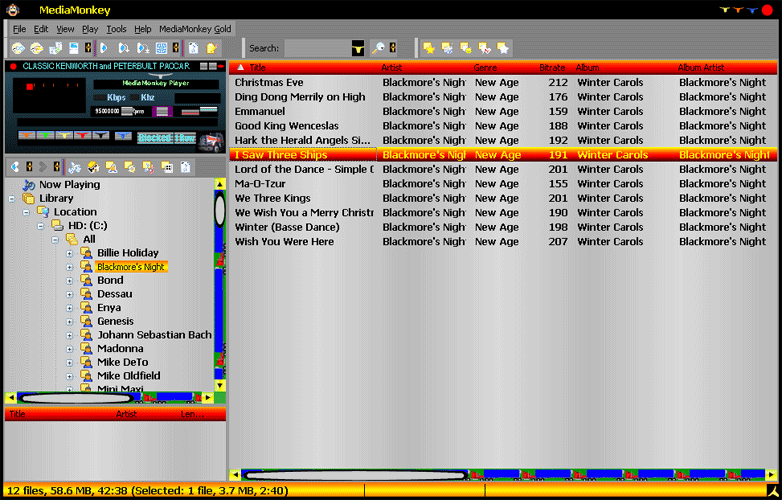Click the house-shaped icon in the tree toolbar
Screen dimensions: 782x500
93,167
